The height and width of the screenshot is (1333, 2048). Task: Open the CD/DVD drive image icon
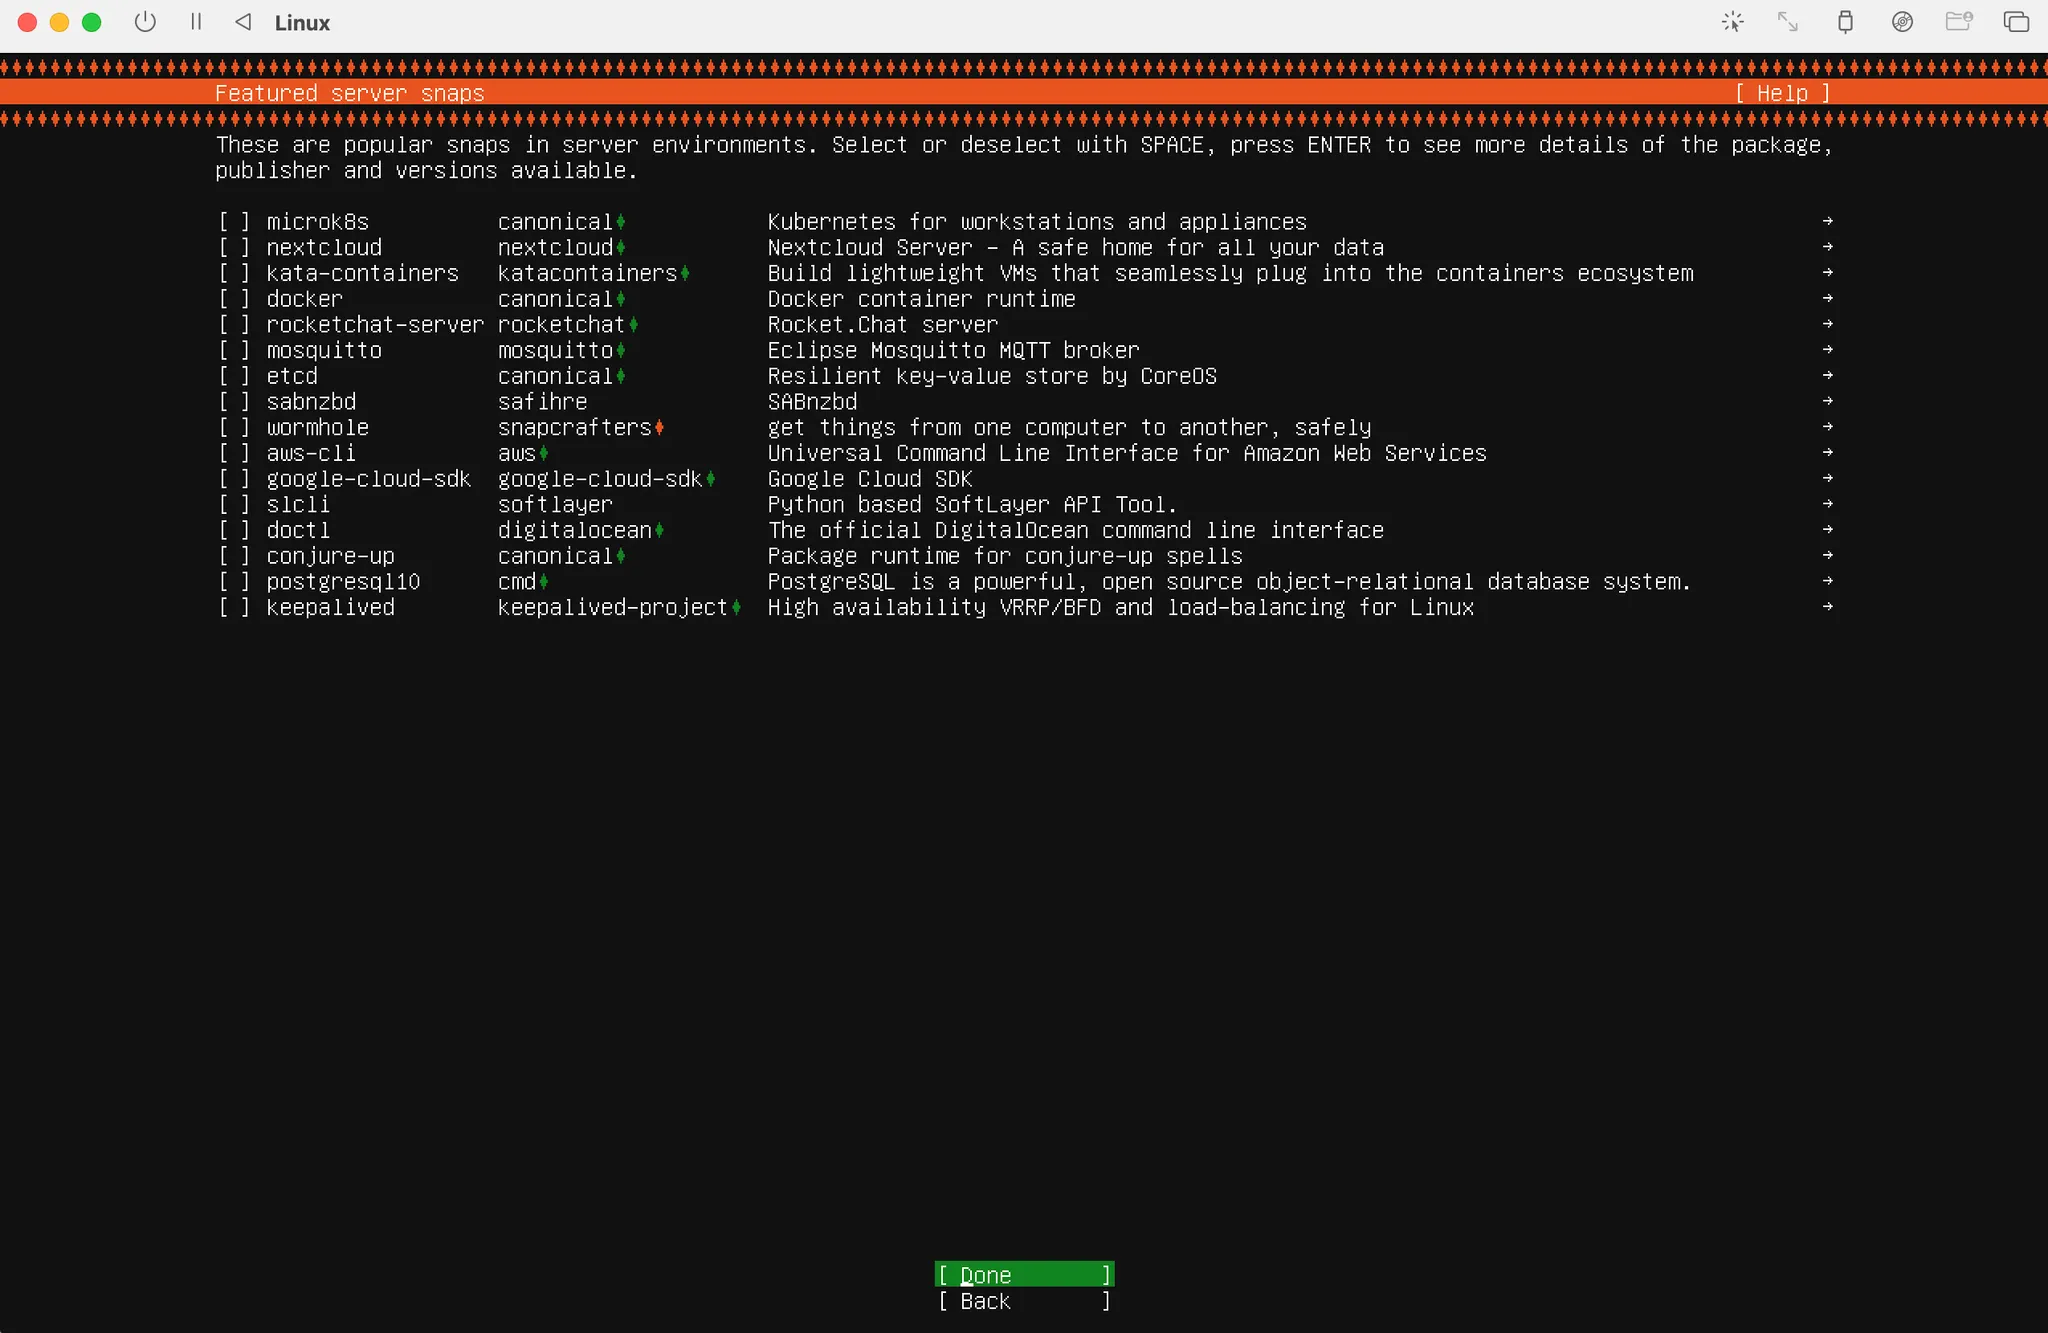(x=1902, y=22)
